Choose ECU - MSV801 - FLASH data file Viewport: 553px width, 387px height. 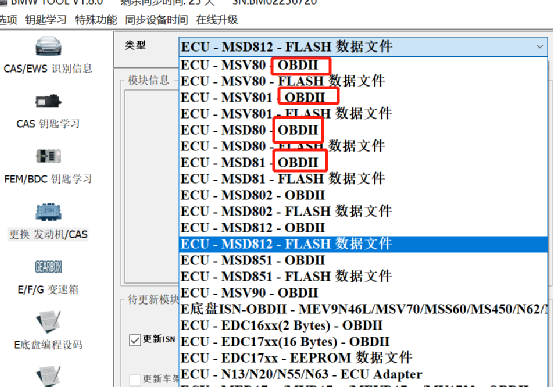click(x=363, y=114)
